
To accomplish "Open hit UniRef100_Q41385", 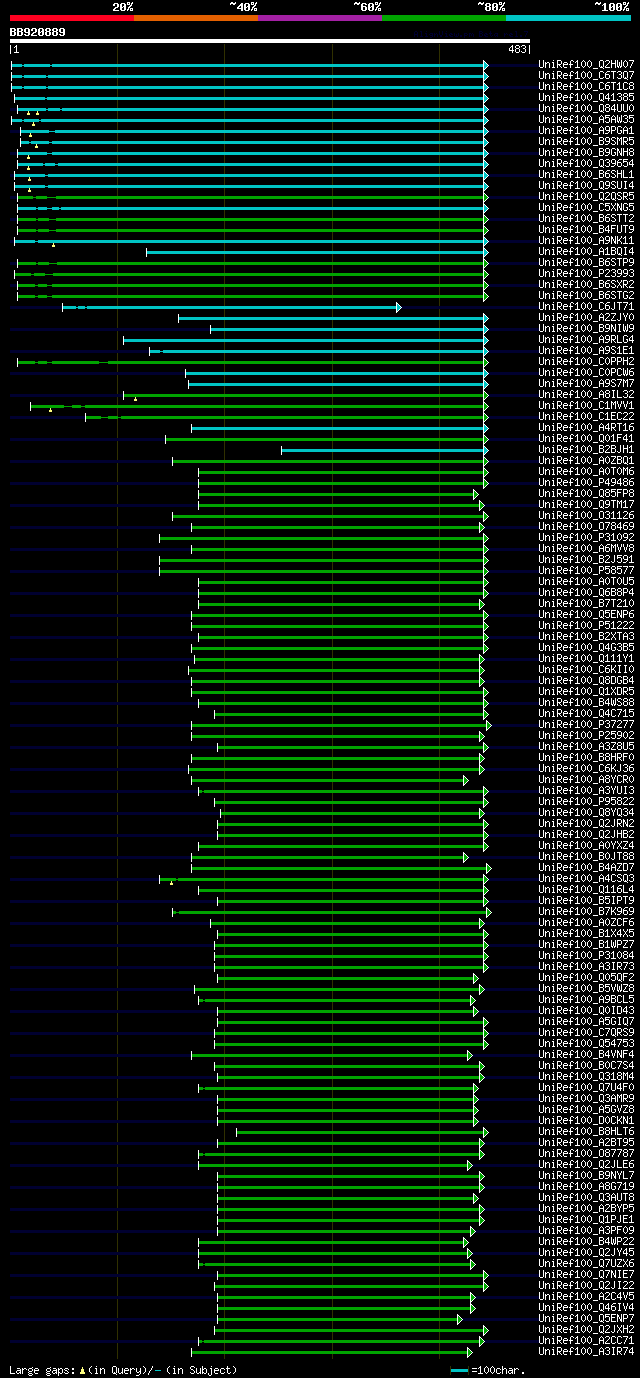I will [586, 97].
